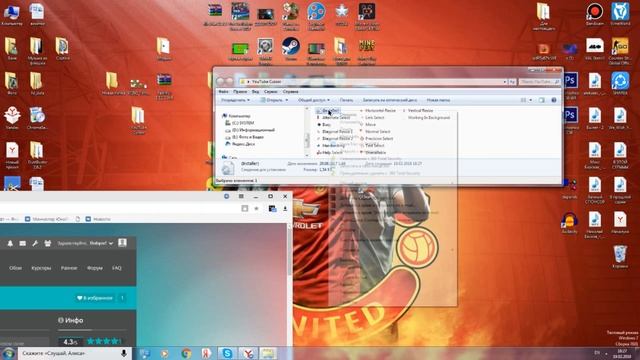Viewport: 640px width, 360px height.
Task: Open Skype from the taskbar
Action: coord(227,353)
